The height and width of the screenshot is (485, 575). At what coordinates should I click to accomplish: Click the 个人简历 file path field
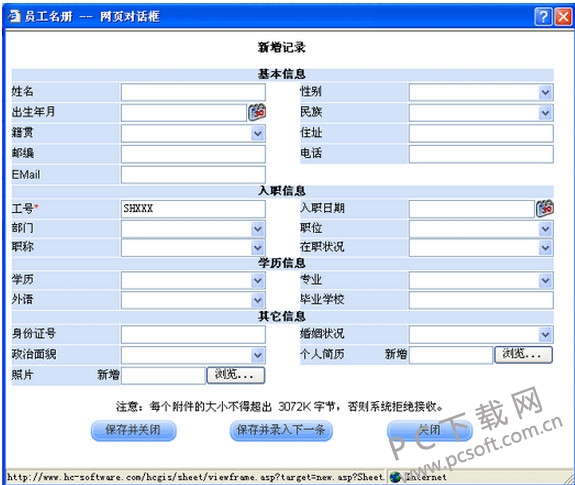coord(451,355)
